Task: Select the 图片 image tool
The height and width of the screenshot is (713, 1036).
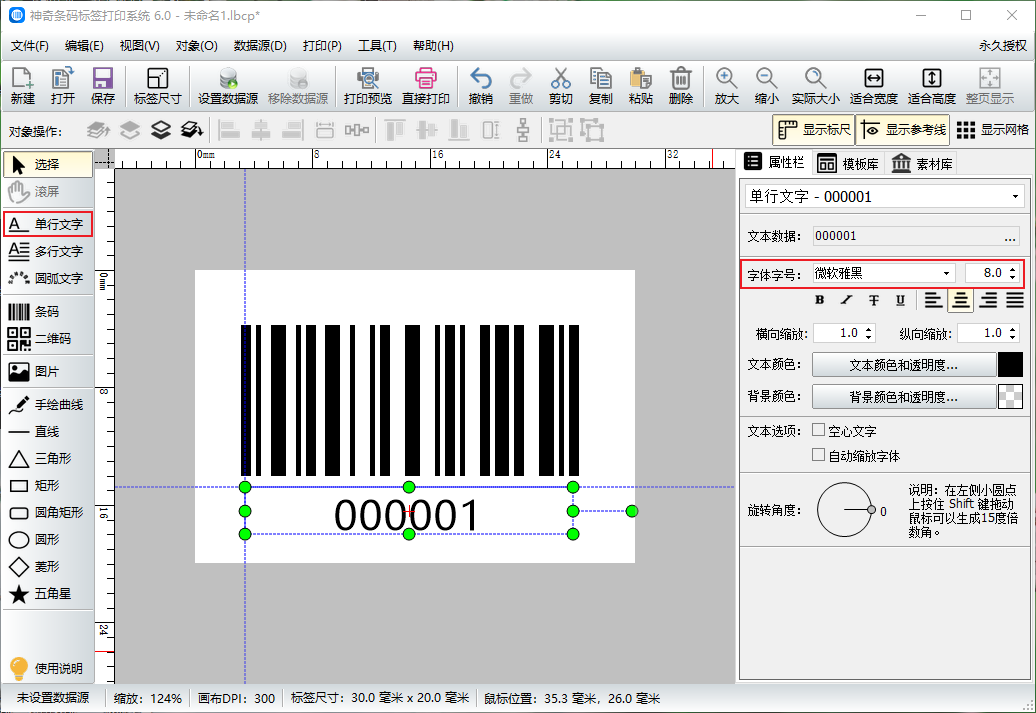Action: point(48,371)
